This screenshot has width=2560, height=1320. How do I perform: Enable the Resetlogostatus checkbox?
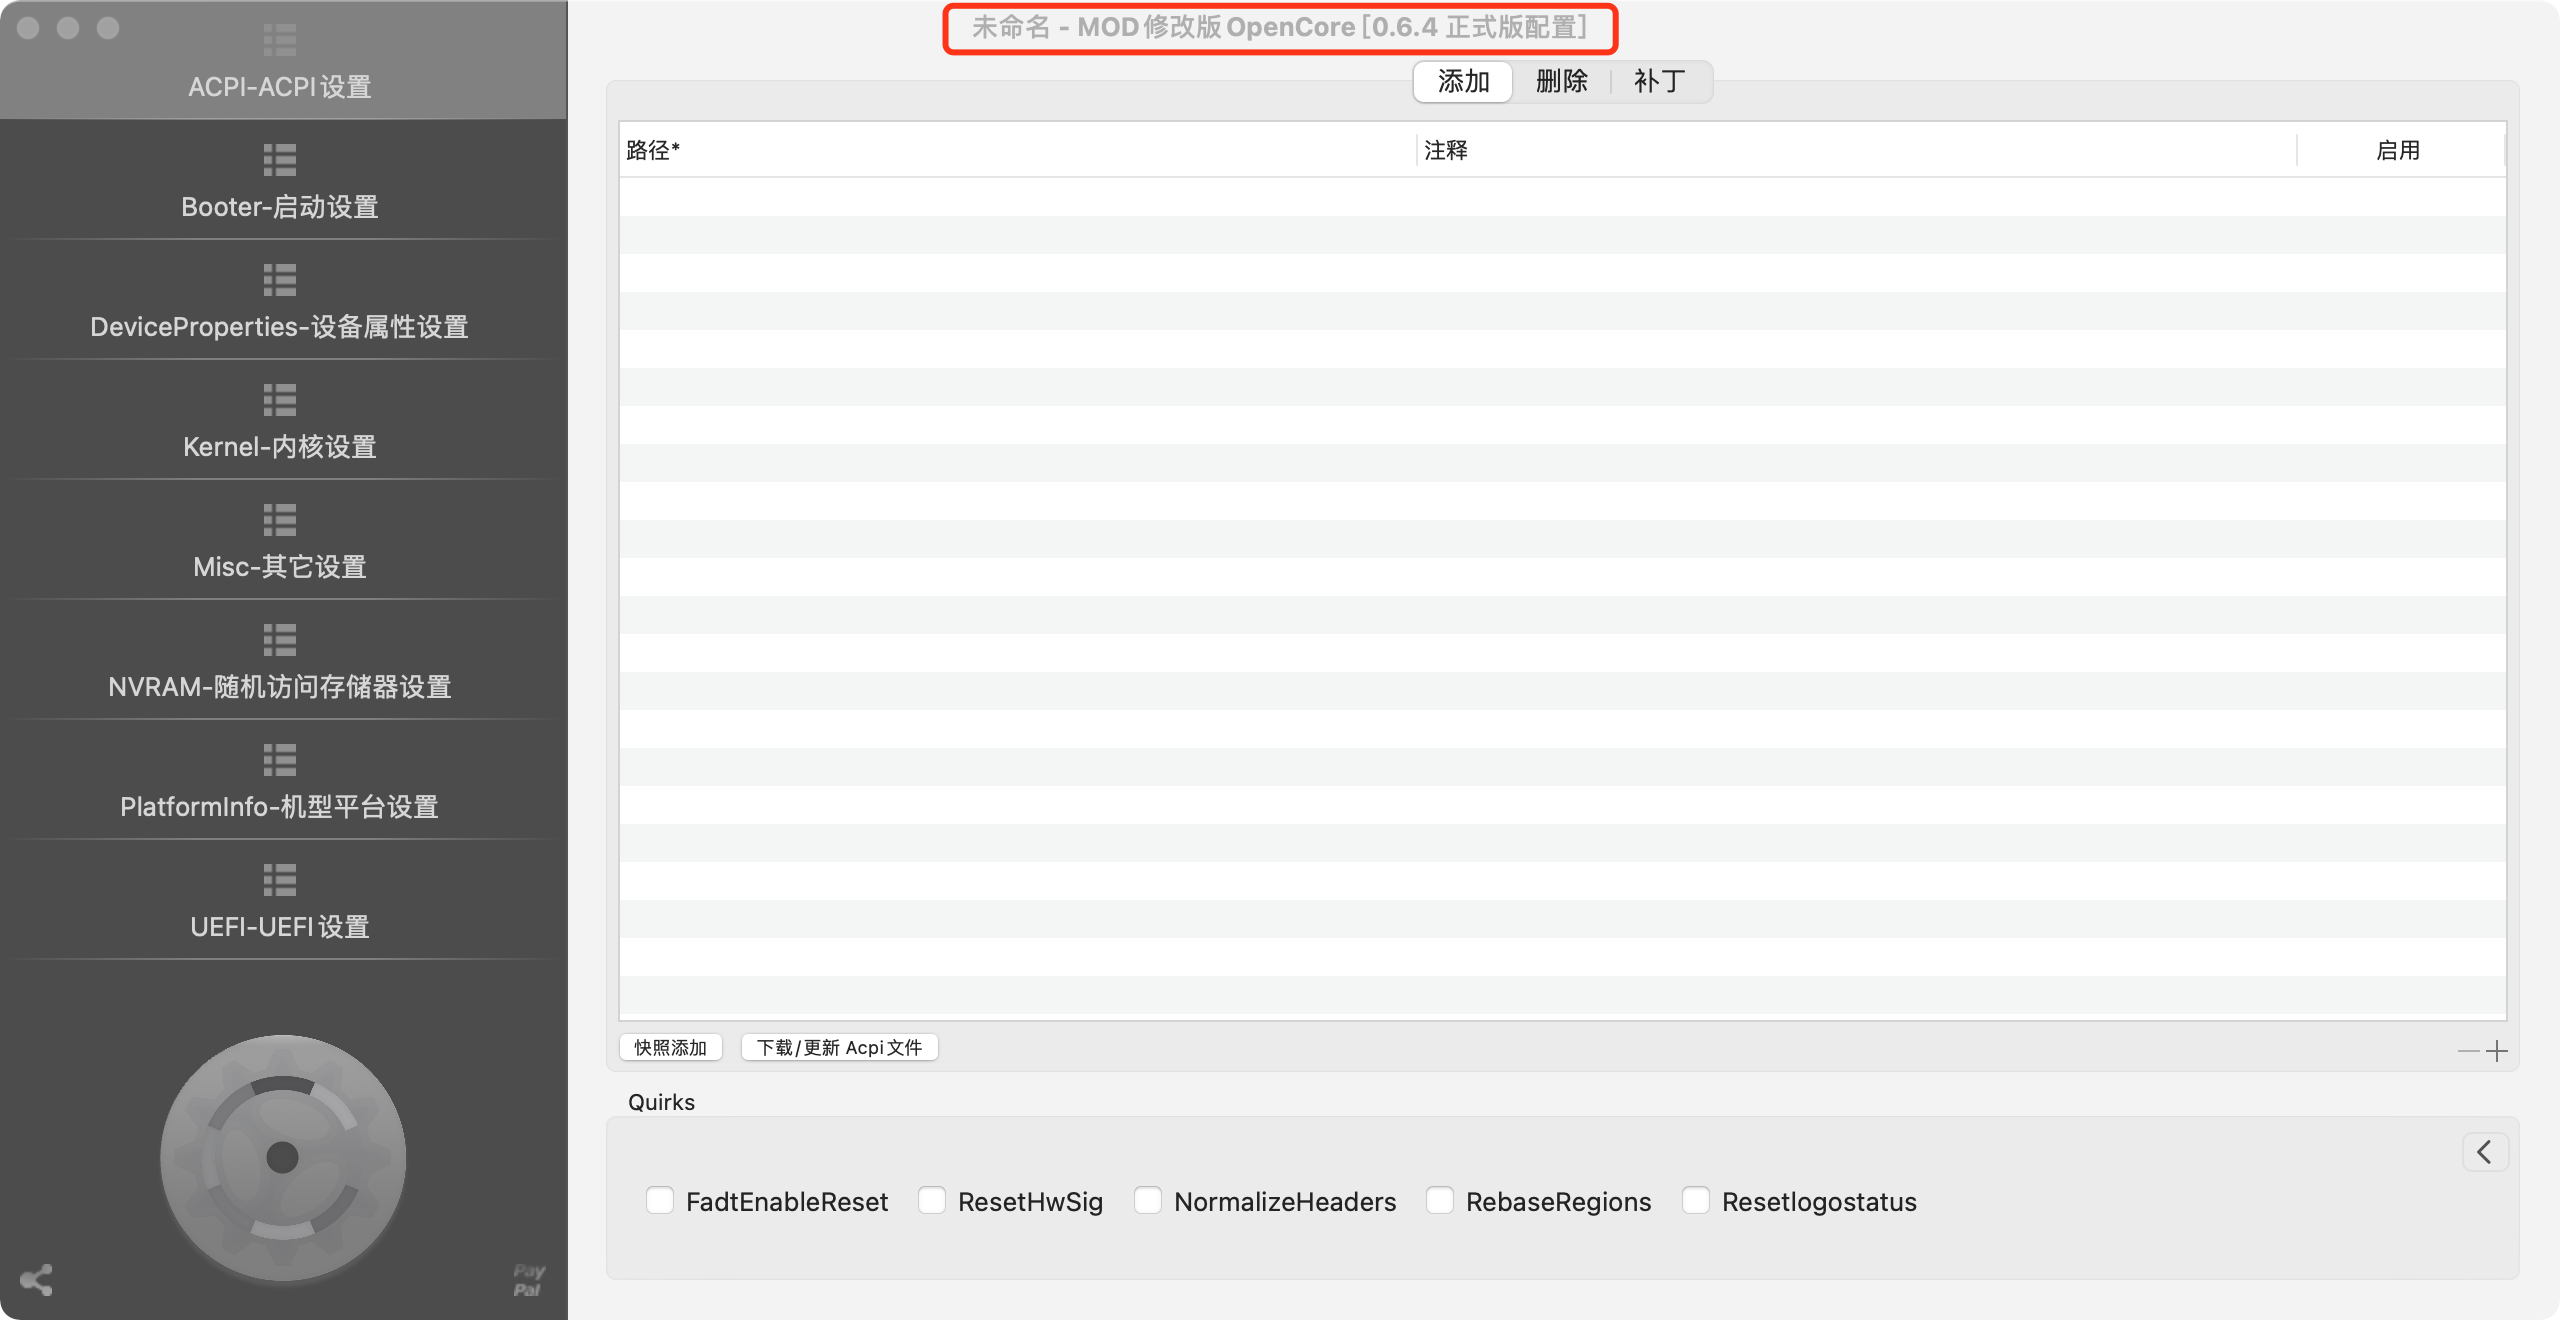1696,1200
